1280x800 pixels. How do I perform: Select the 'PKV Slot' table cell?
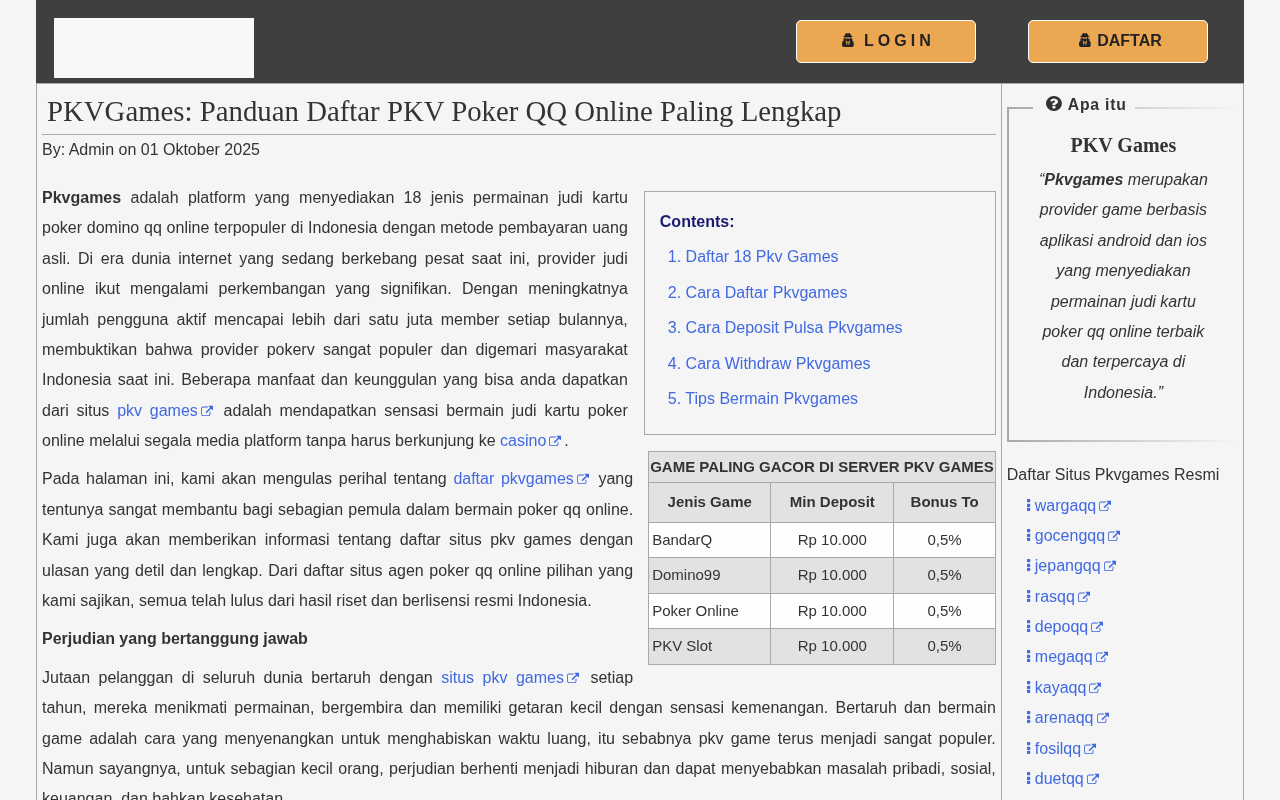point(710,646)
